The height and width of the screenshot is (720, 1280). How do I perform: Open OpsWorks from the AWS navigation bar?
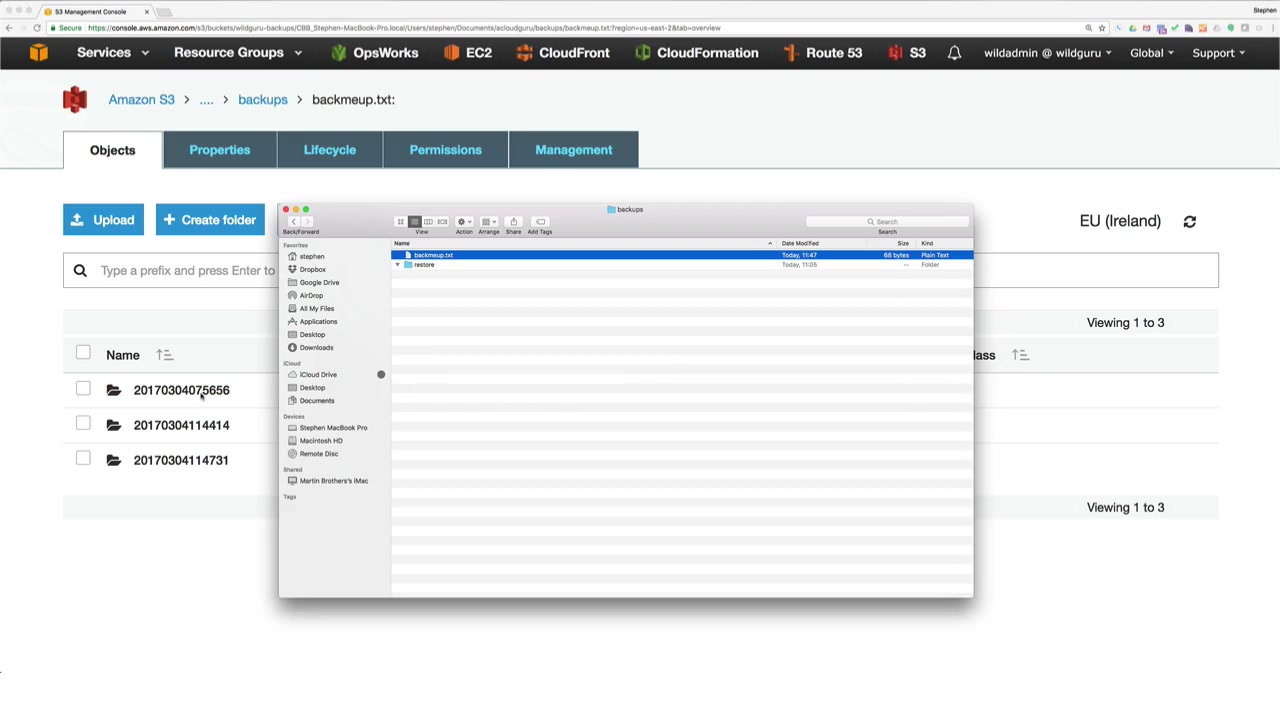(374, 53)
